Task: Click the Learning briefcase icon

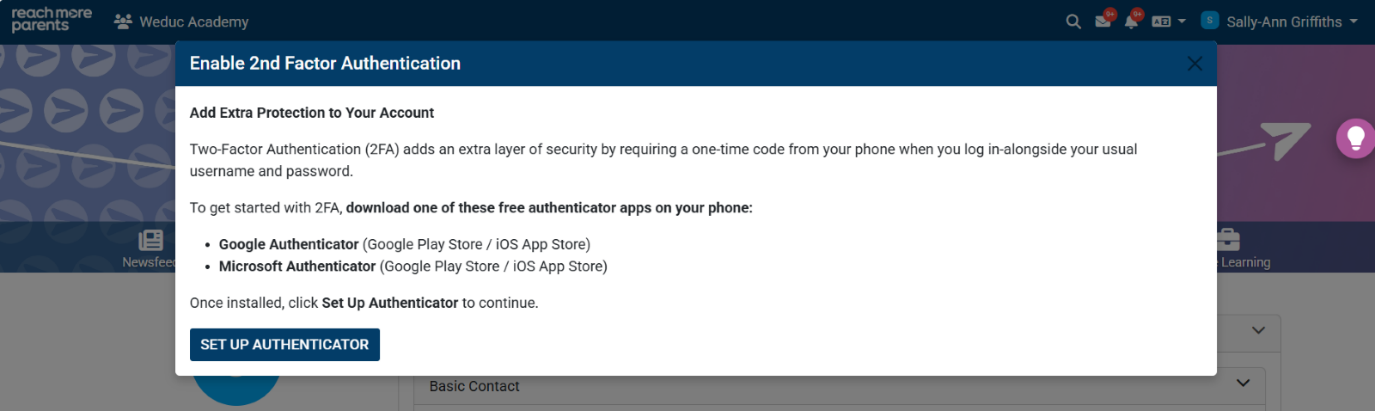Action: (x=1227, y=240)
